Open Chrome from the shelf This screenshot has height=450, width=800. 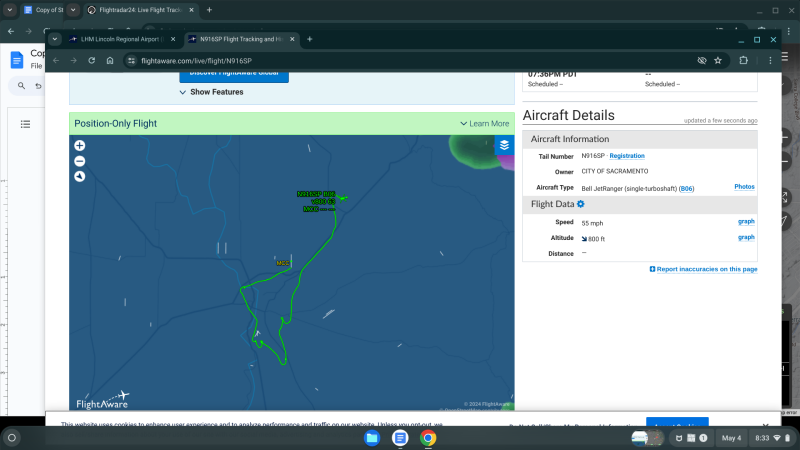point(428,438)
